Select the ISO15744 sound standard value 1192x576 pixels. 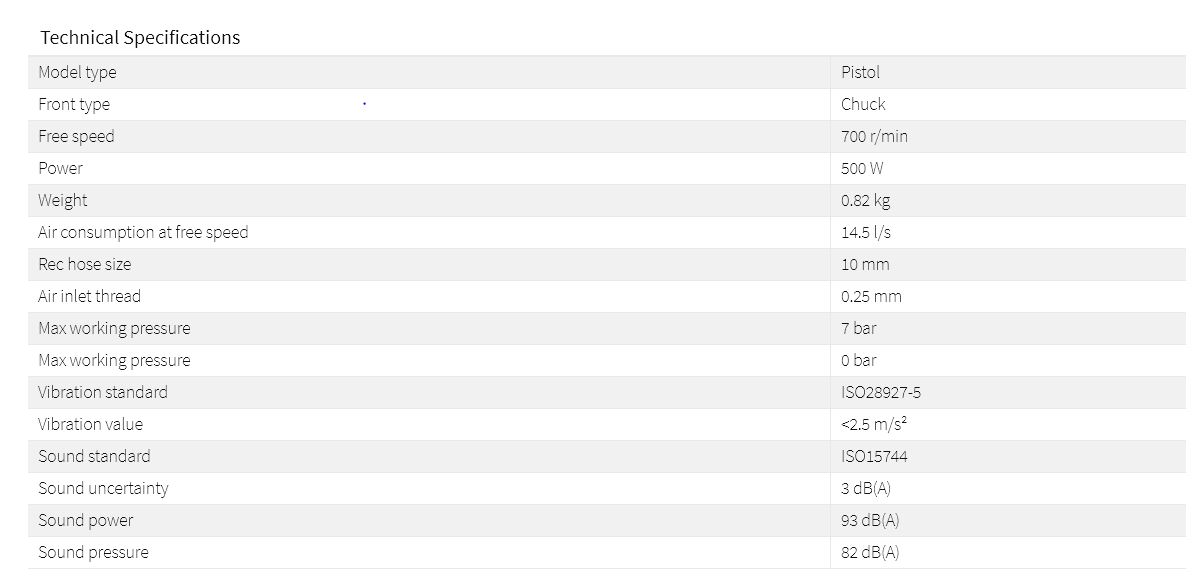(874, 456)
